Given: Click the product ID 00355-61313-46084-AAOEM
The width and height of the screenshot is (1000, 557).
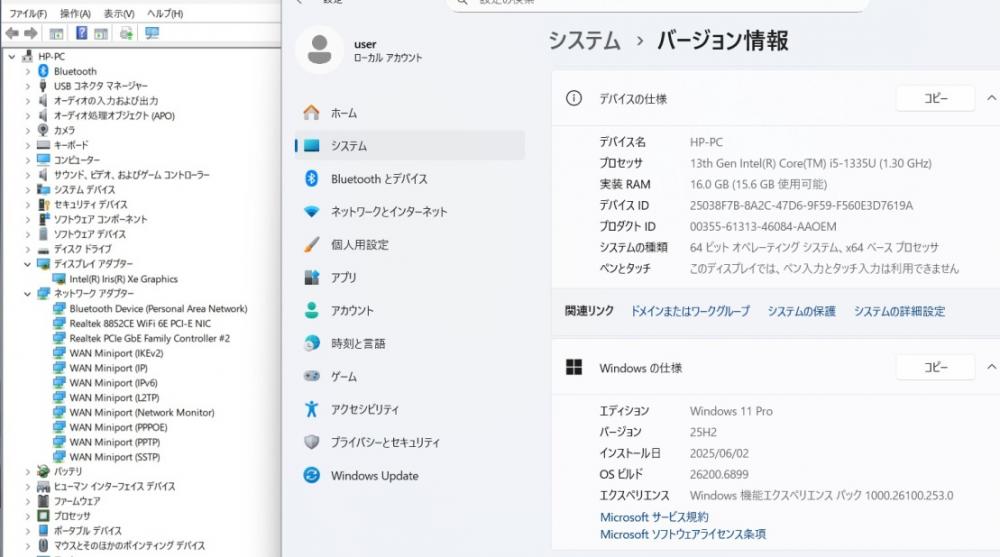Looking at the screenshot, I should click(763, 227).
